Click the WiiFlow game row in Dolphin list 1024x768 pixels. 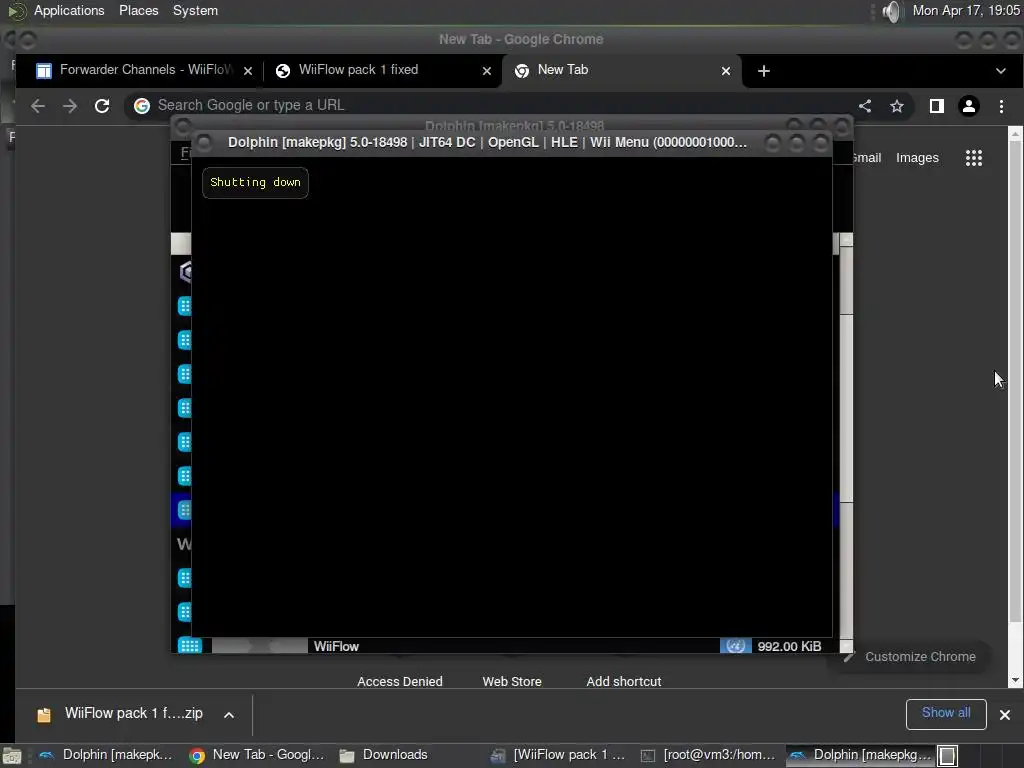pos(505,646)
